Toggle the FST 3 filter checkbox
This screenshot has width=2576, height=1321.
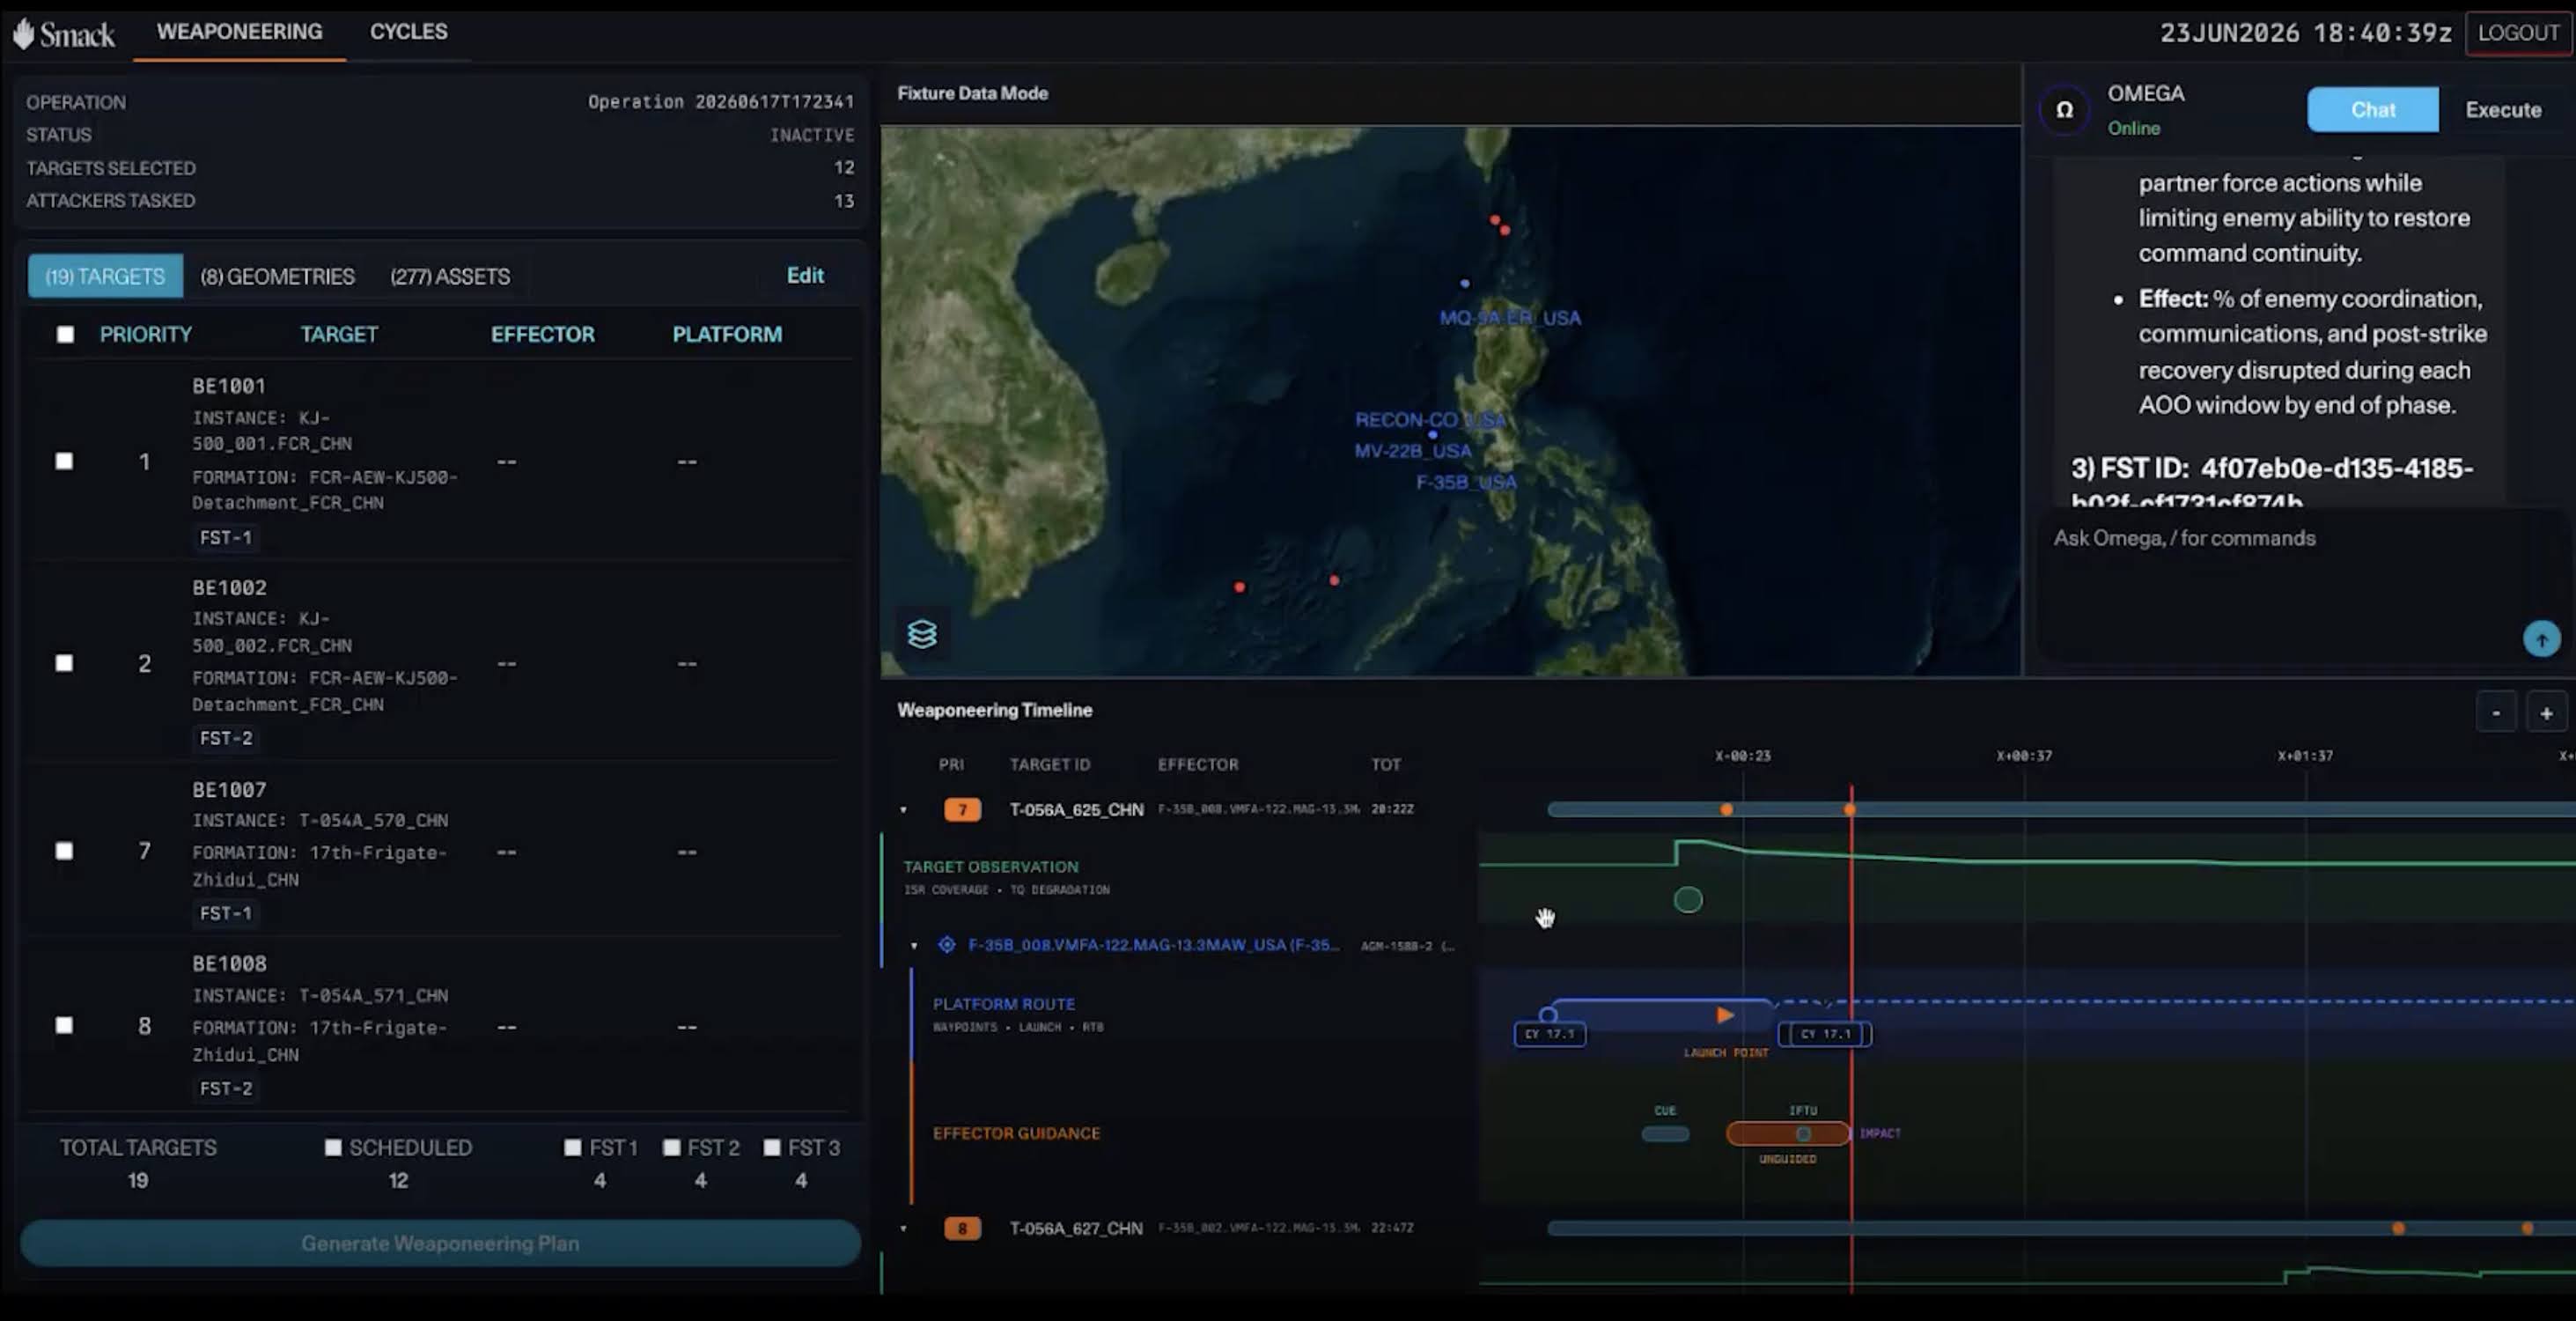click(x=772, y=1147)
